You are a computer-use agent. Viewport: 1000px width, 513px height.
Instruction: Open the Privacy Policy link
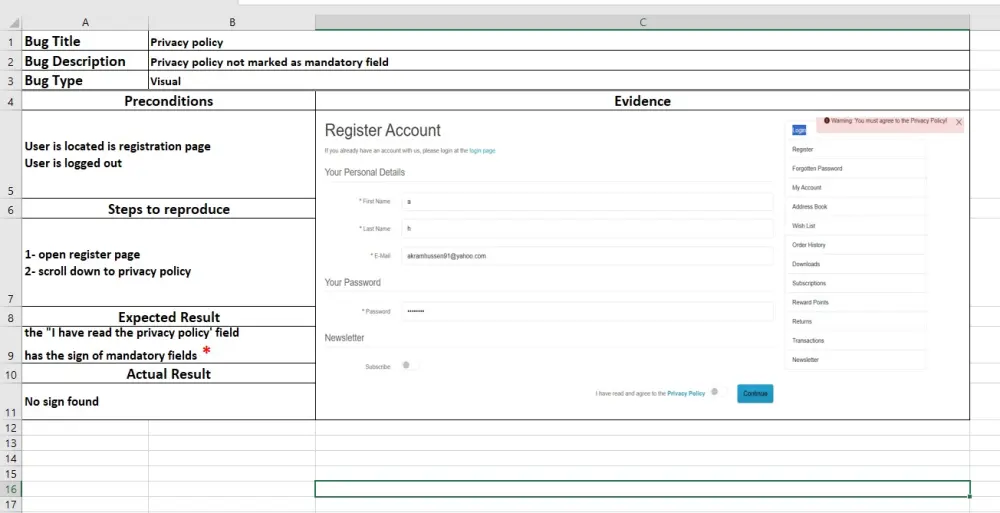coord(686,394)
